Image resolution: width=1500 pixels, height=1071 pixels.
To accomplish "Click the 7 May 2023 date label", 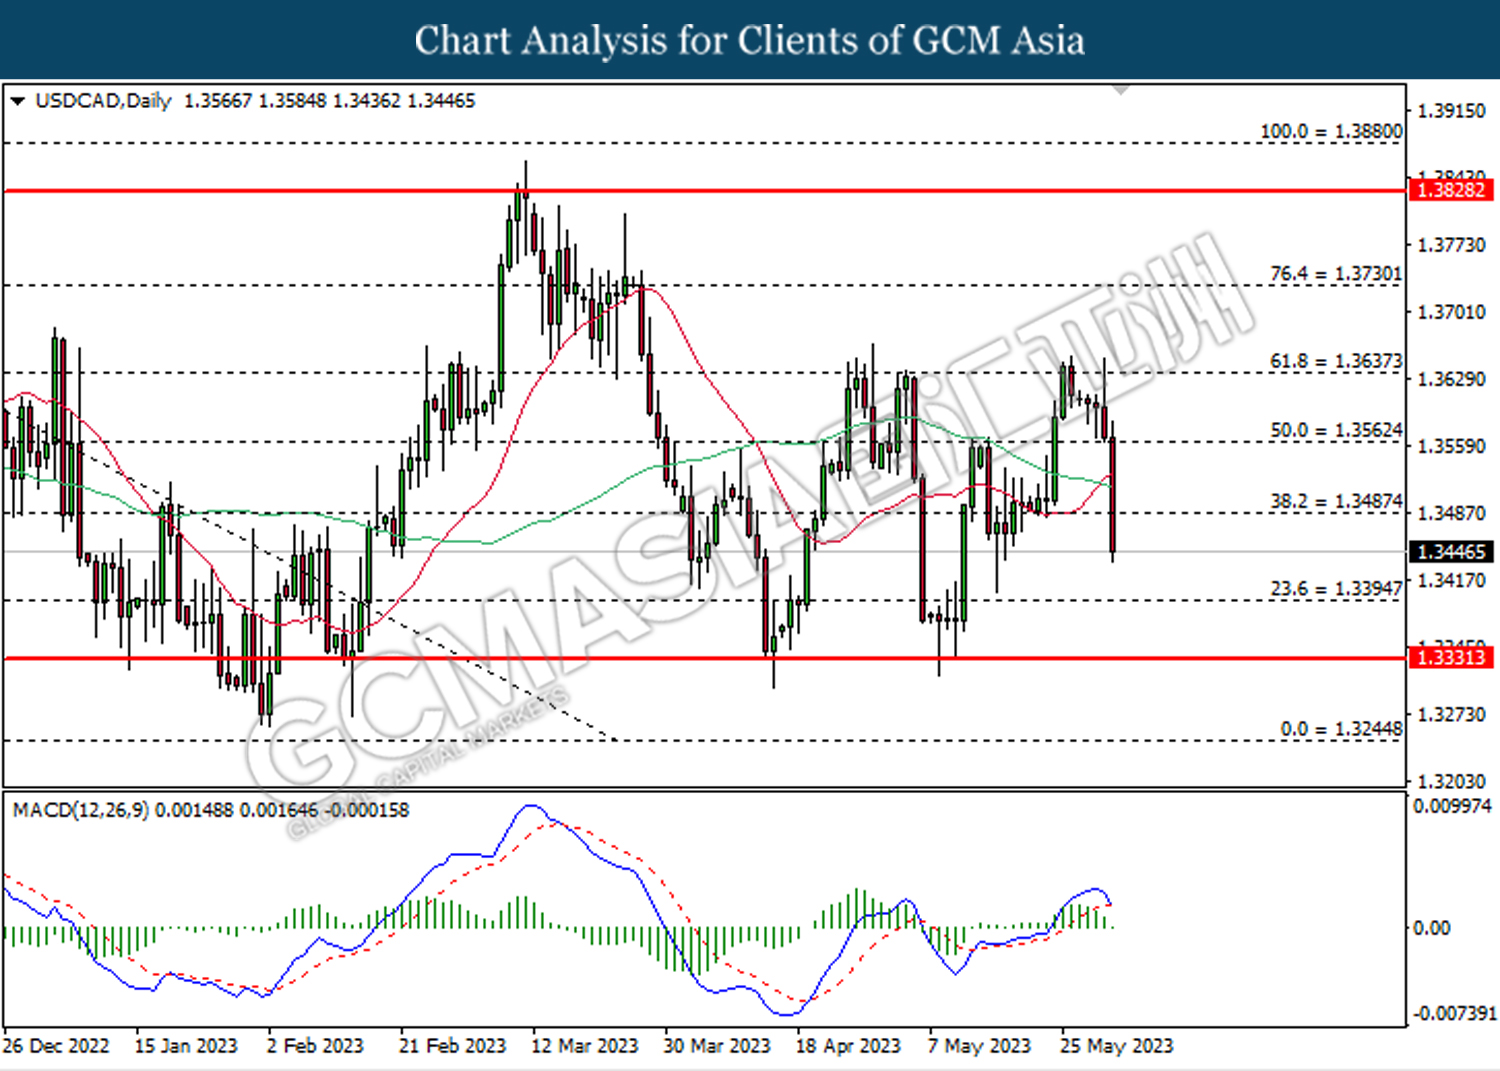I will point(979,1046).
